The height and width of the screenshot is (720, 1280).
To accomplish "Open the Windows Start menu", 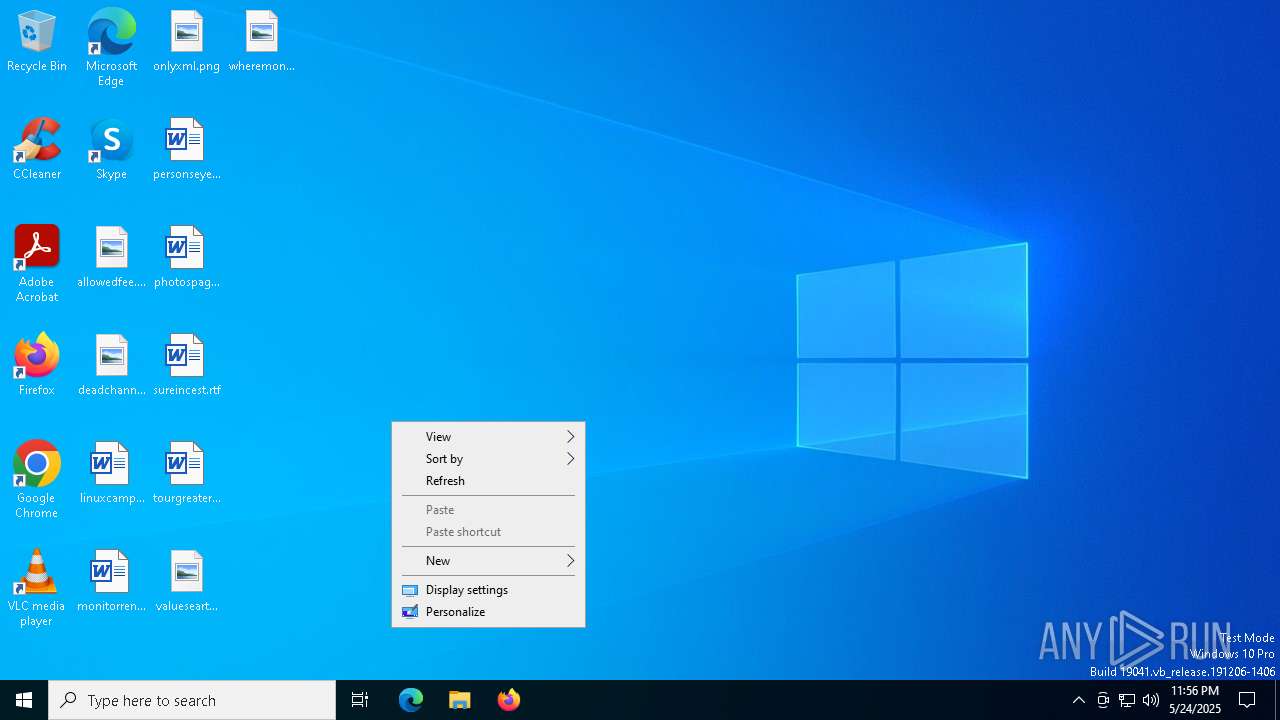I will (x=24, y=700).
